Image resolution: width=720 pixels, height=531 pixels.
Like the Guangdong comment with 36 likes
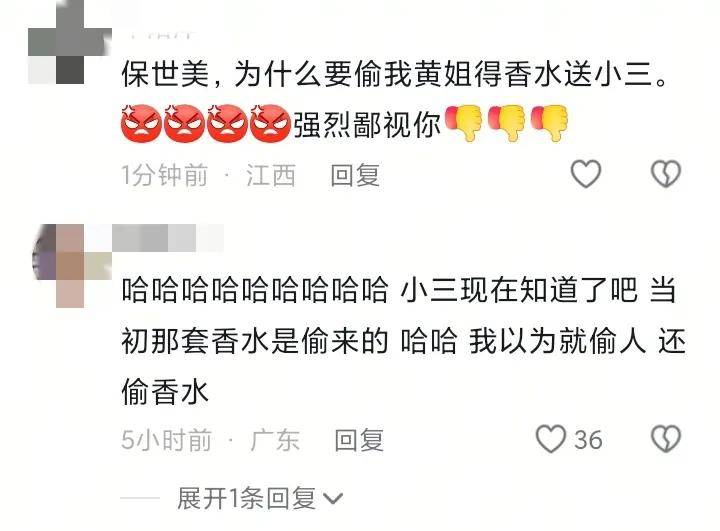(x=551, y=439)
